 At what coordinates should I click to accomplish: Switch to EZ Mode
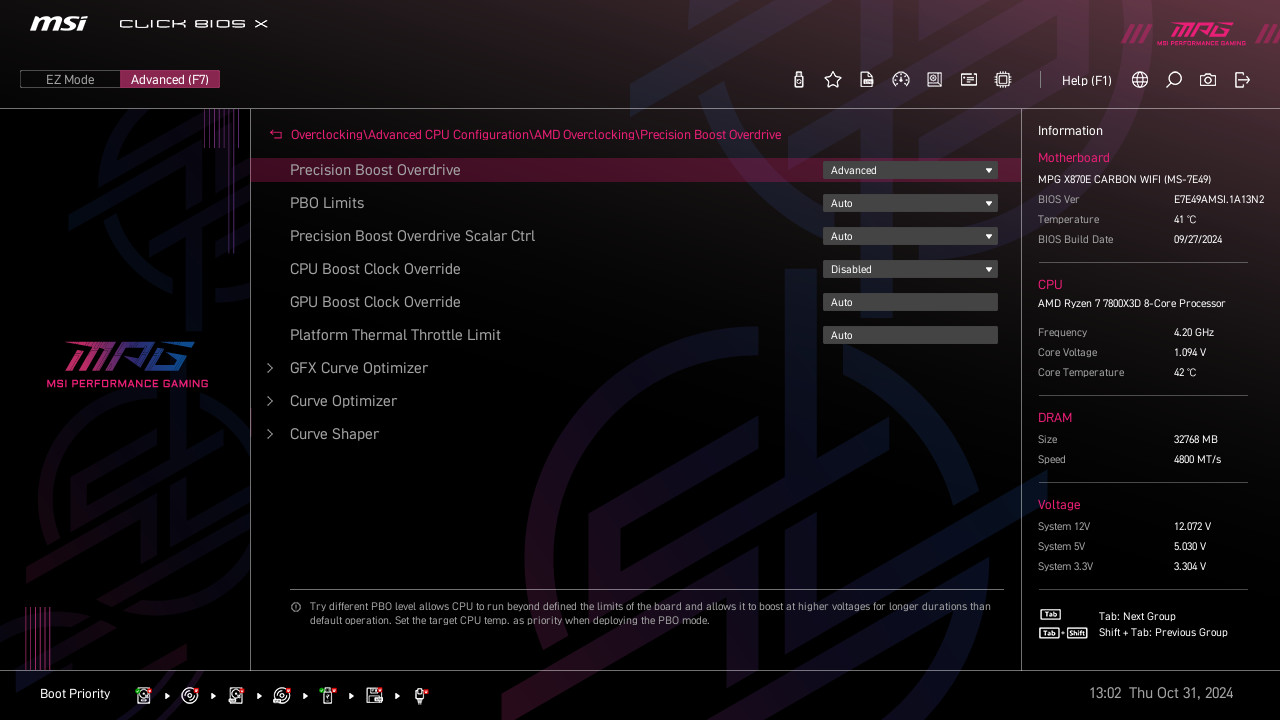pos(70,79)
